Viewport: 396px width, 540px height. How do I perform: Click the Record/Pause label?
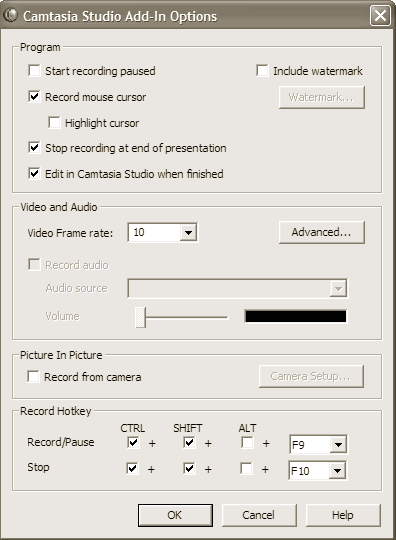(61, 442)
